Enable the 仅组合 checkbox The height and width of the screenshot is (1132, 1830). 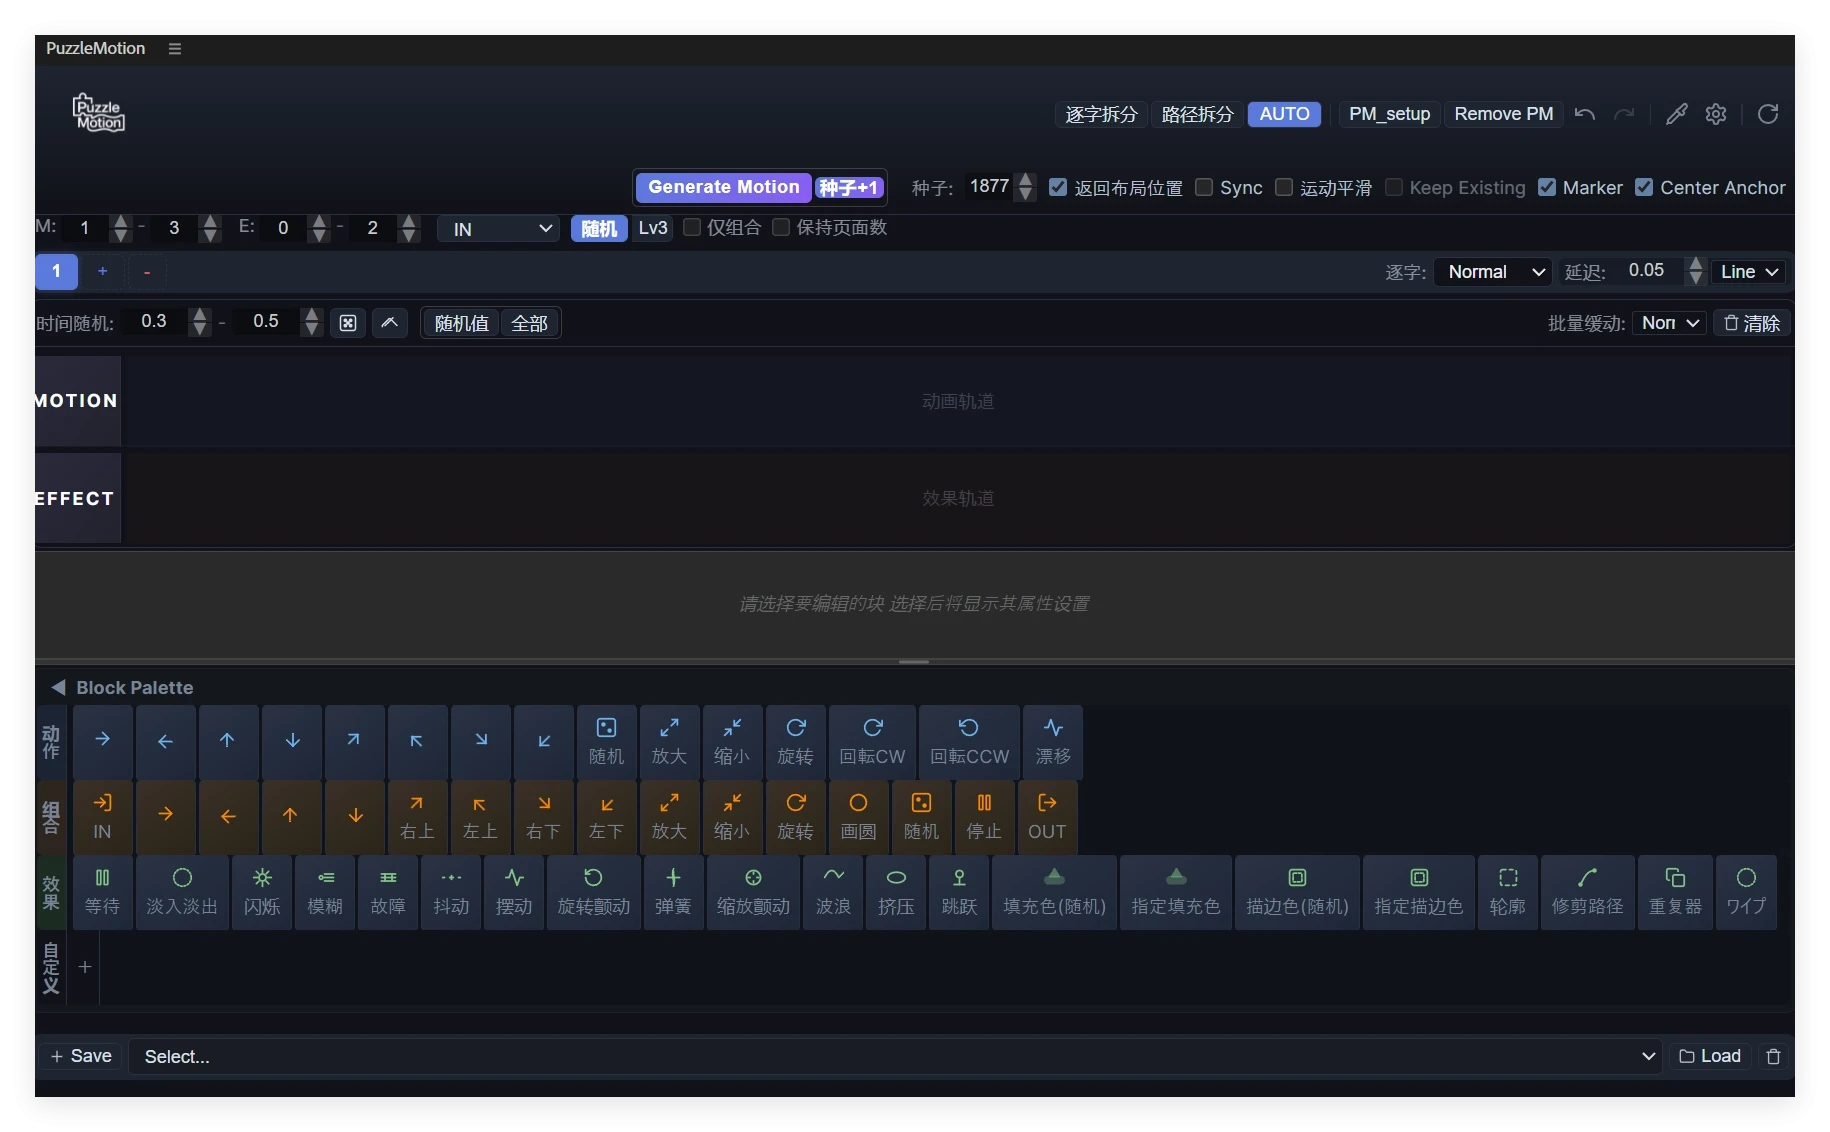[691, 227]
